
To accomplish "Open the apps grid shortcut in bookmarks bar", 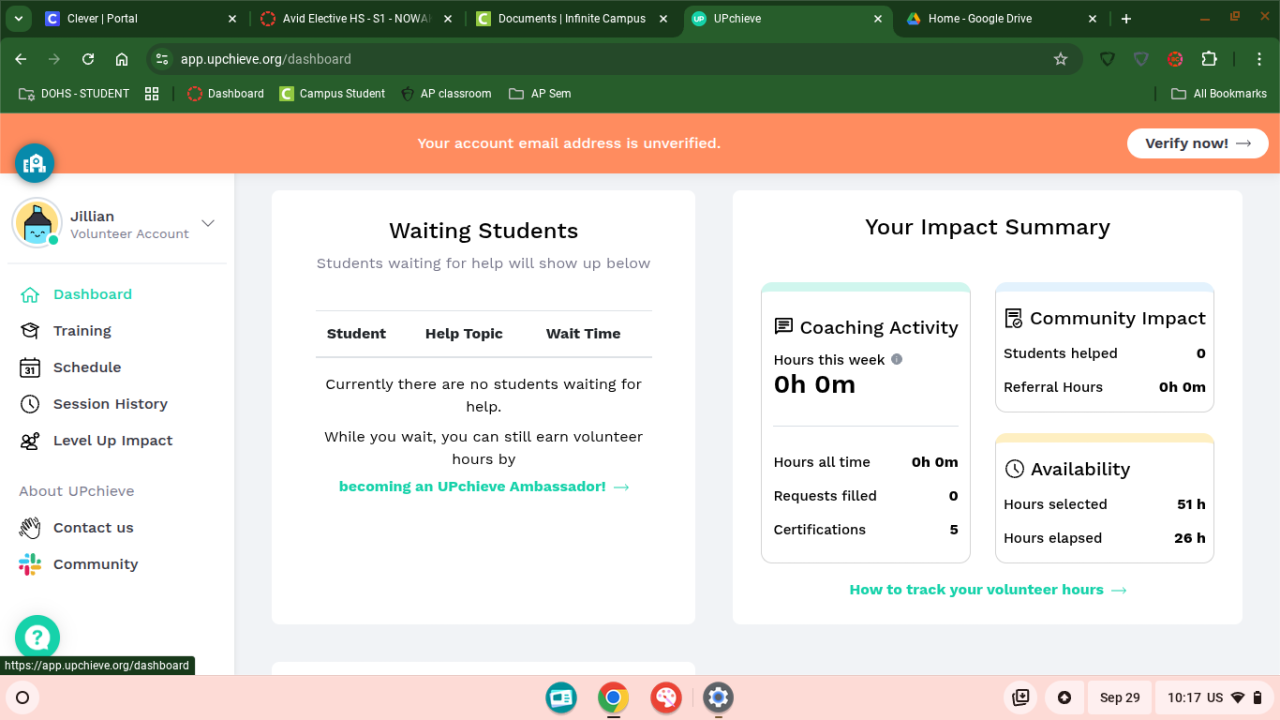I will 152,94.
